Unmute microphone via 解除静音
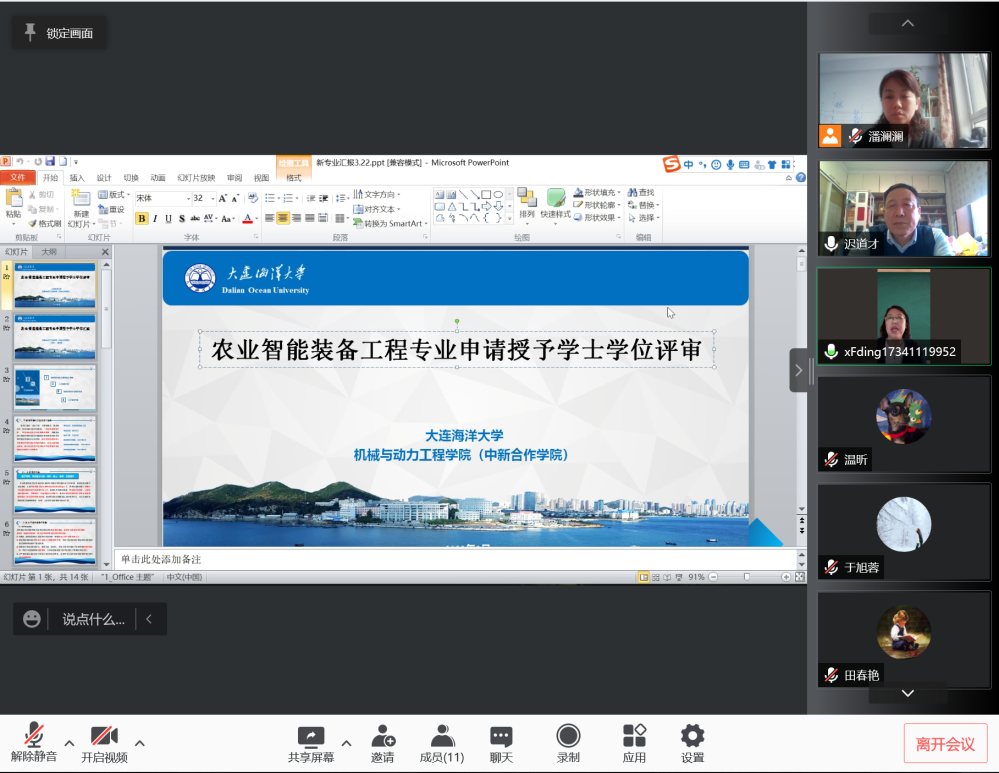 pyautogui.click(x=34, y=737)
